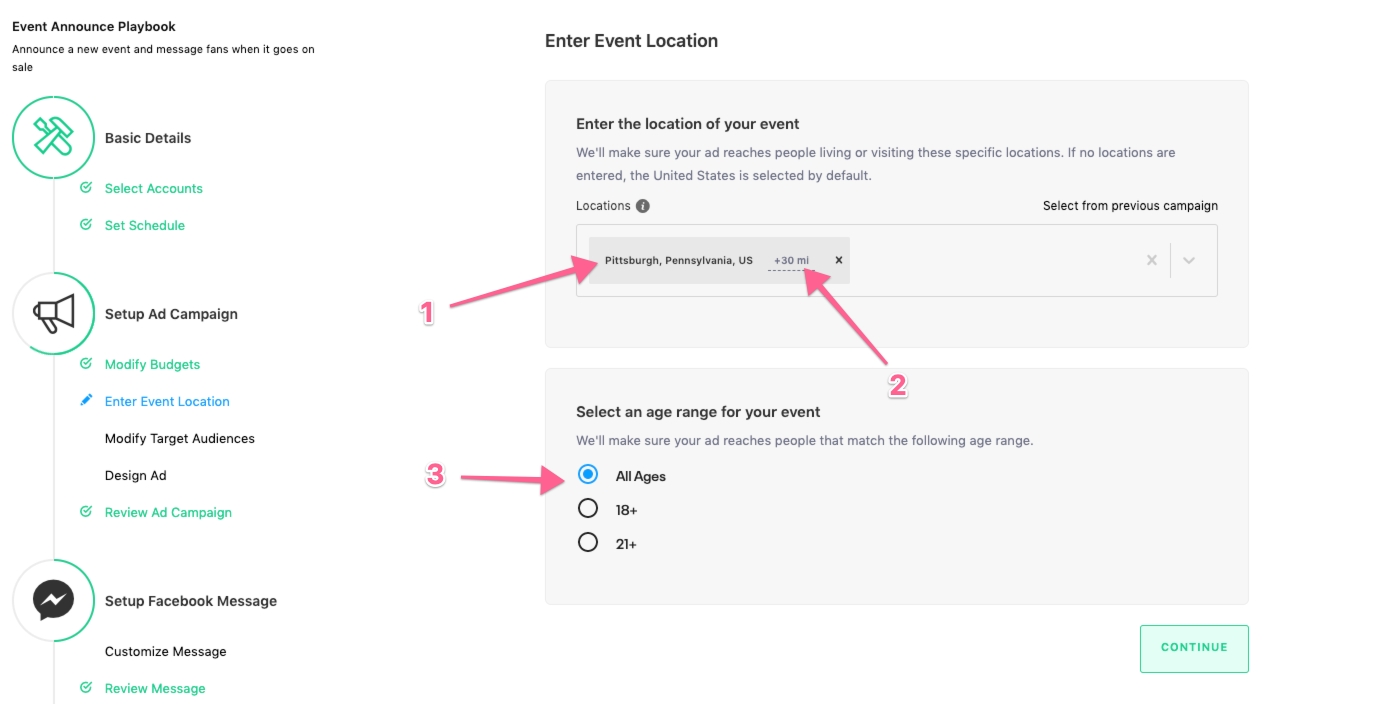
Task: Choose the 21+ age range
Action: pyautogui.click(x=588, y=543)
